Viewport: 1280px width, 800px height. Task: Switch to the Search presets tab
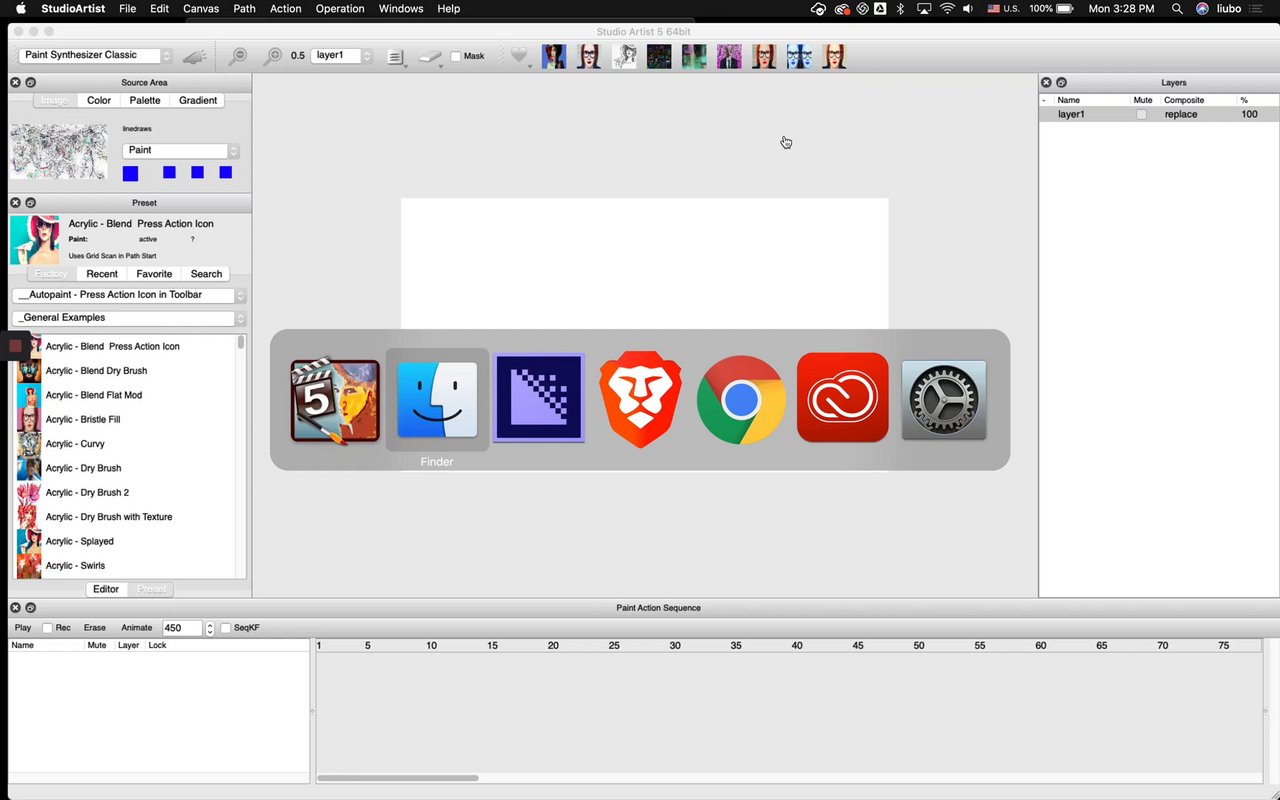coord(206,274)
